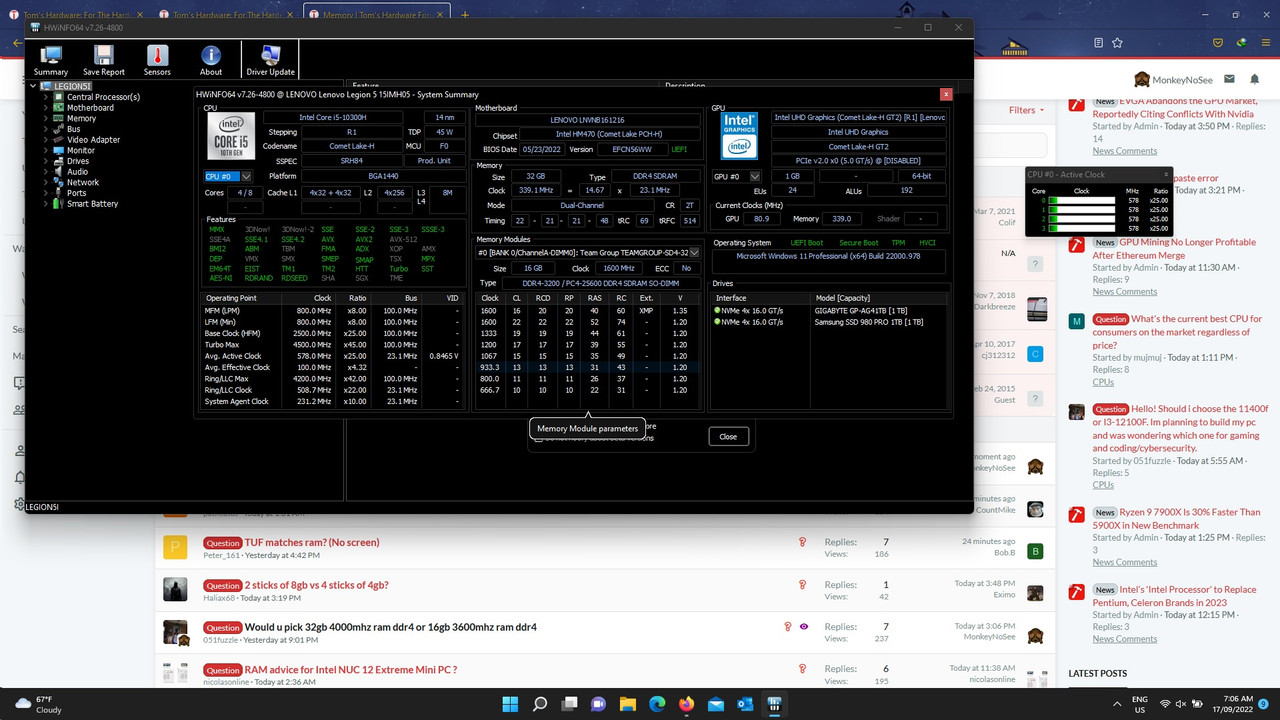Open the News Comments link under EVGA news

tap(1124, 151)
